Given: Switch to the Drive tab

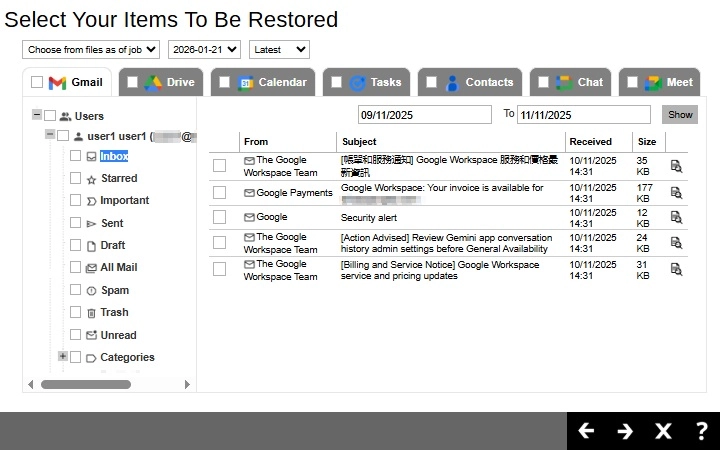Looking at the screenshot, I should tap(161, 82).
